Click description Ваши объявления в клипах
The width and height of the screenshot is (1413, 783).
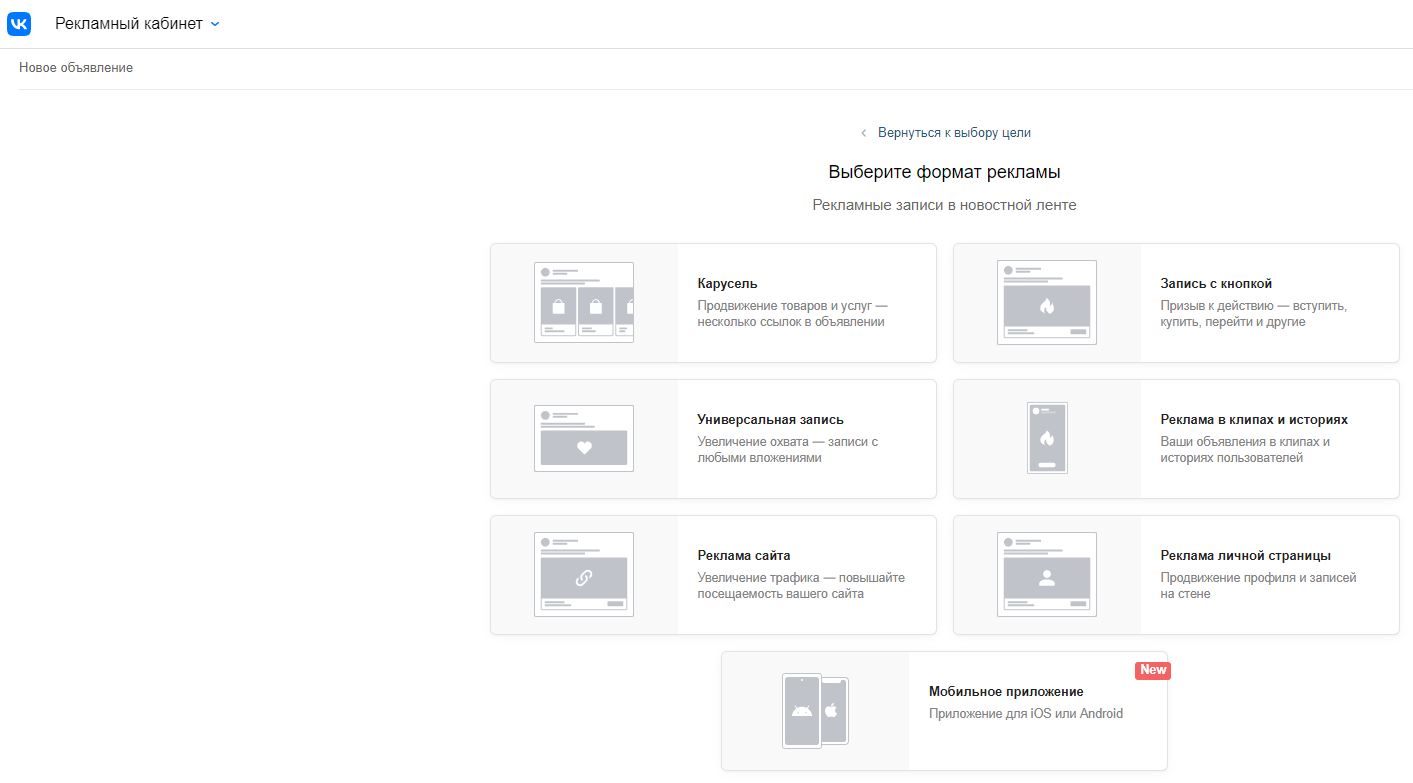[1245, 450]
